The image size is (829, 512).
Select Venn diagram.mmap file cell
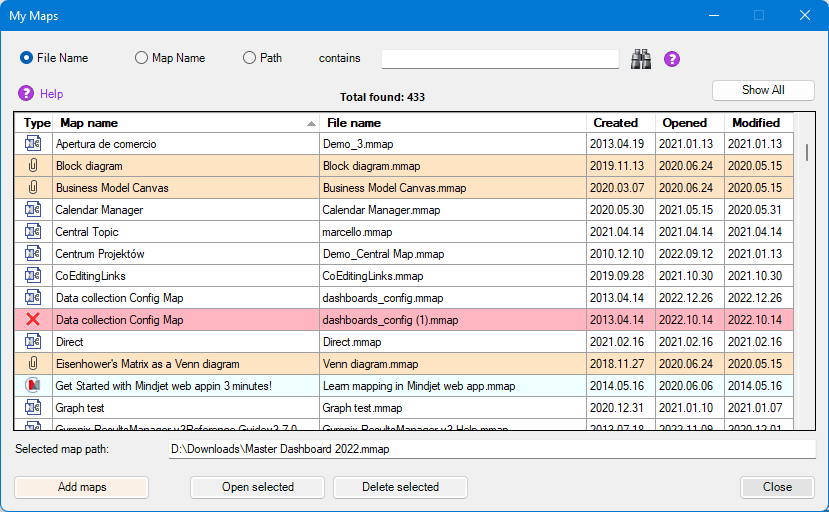(453, 363)
